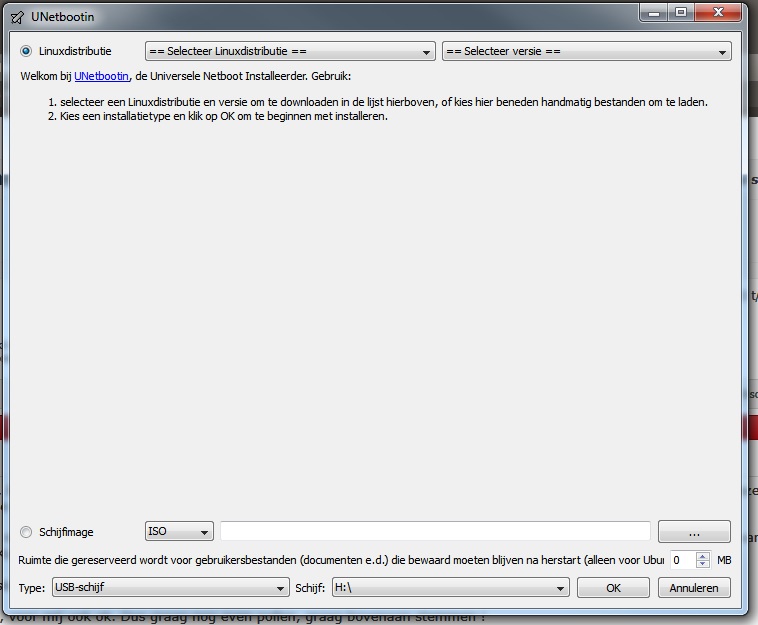The width and height of the screenshot is (758, 625).
Task: Click the UNetbootin title bar icon
Action: pyautogui.click(x=17, y=17)
